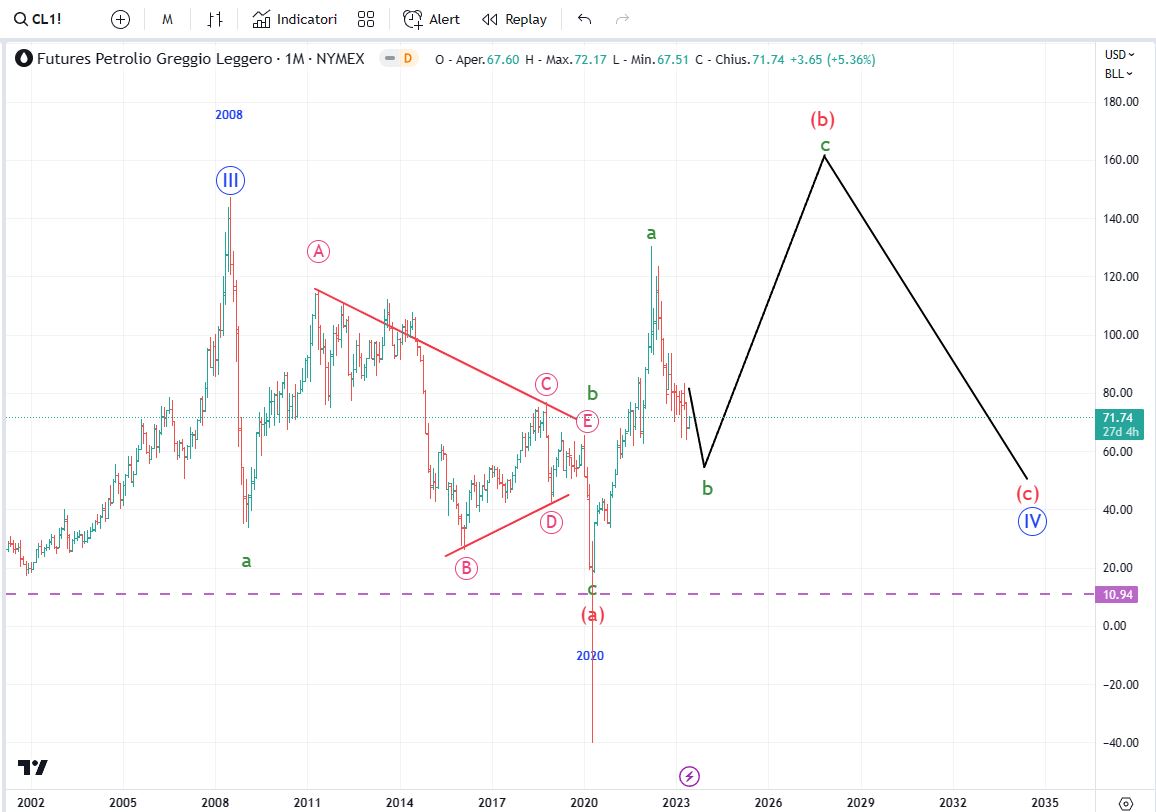Click 2035 on the time axis
The image size is (1156, 812).
[x=1045, y=802]
